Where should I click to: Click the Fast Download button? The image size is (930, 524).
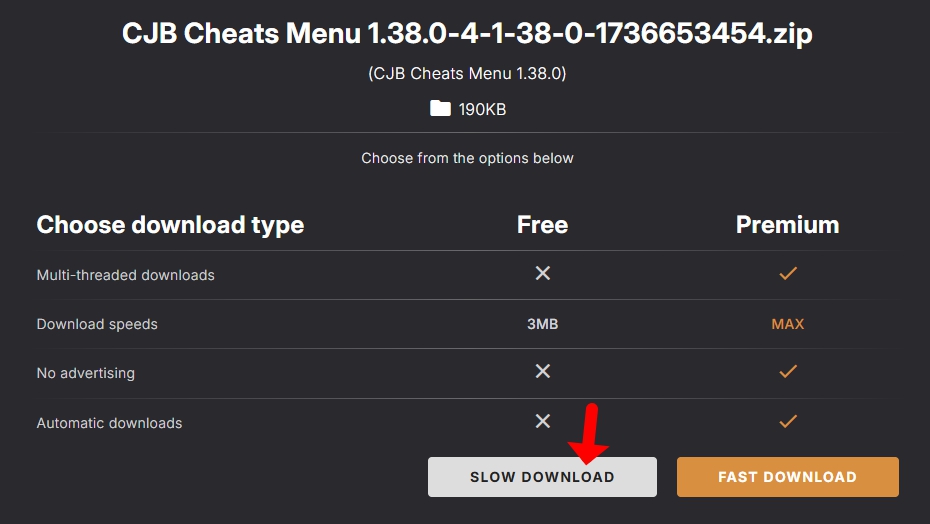(x=788, y=477)
